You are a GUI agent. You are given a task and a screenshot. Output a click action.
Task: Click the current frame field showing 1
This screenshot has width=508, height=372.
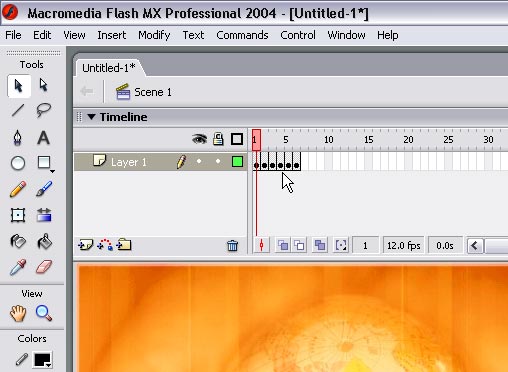coord(365,246)
